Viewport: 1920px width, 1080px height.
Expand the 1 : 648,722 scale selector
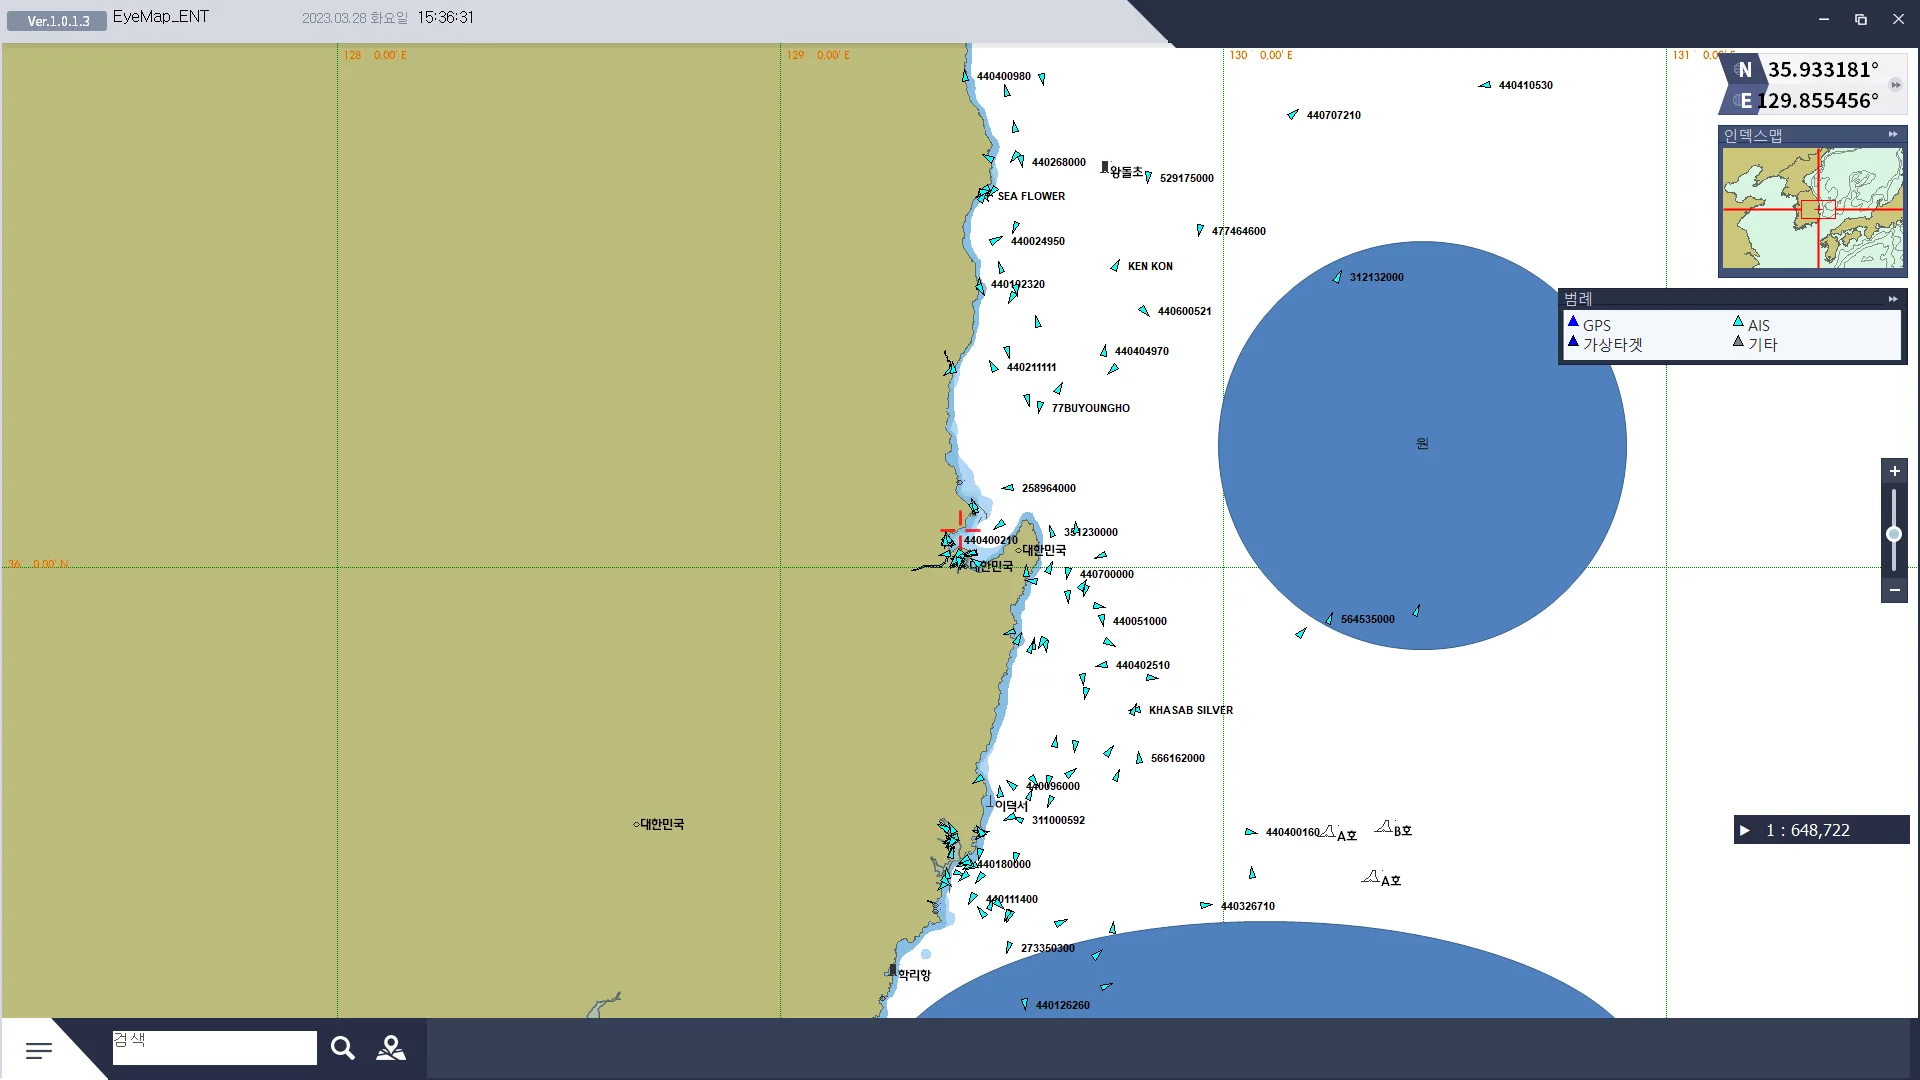click(1745, 830)
